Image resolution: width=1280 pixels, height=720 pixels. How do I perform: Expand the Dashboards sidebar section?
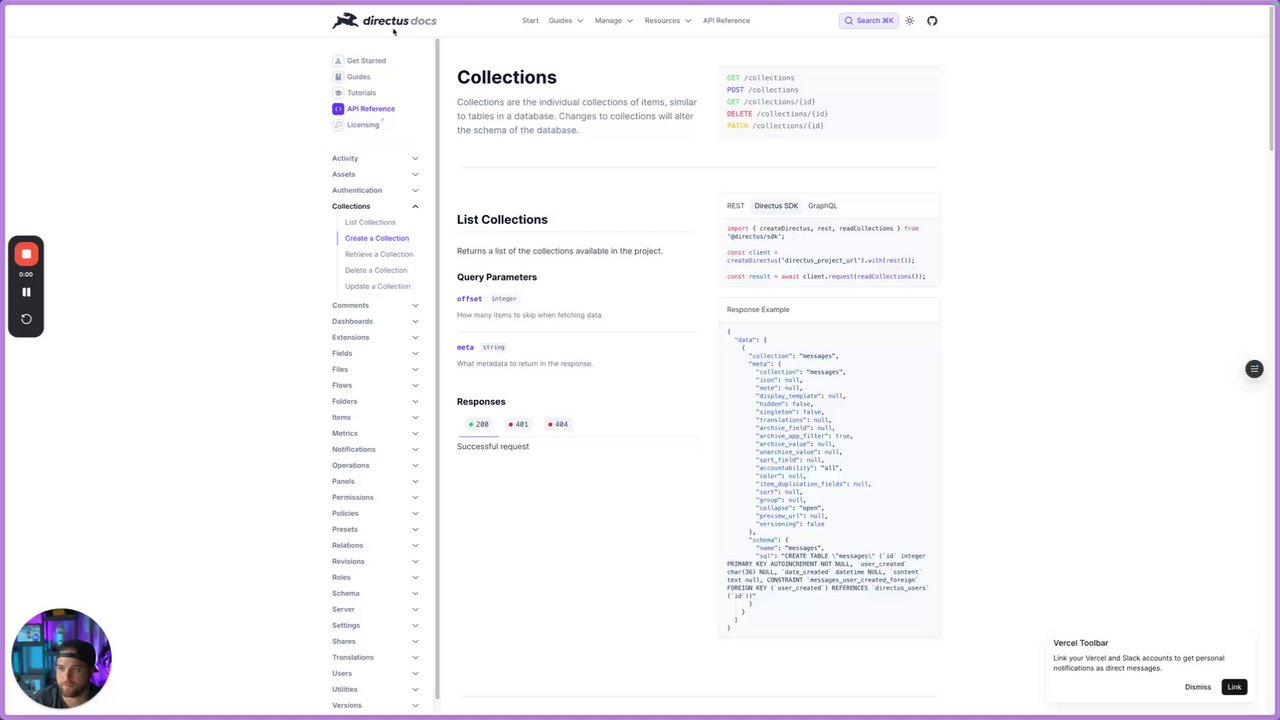click(x=375, y=321)
